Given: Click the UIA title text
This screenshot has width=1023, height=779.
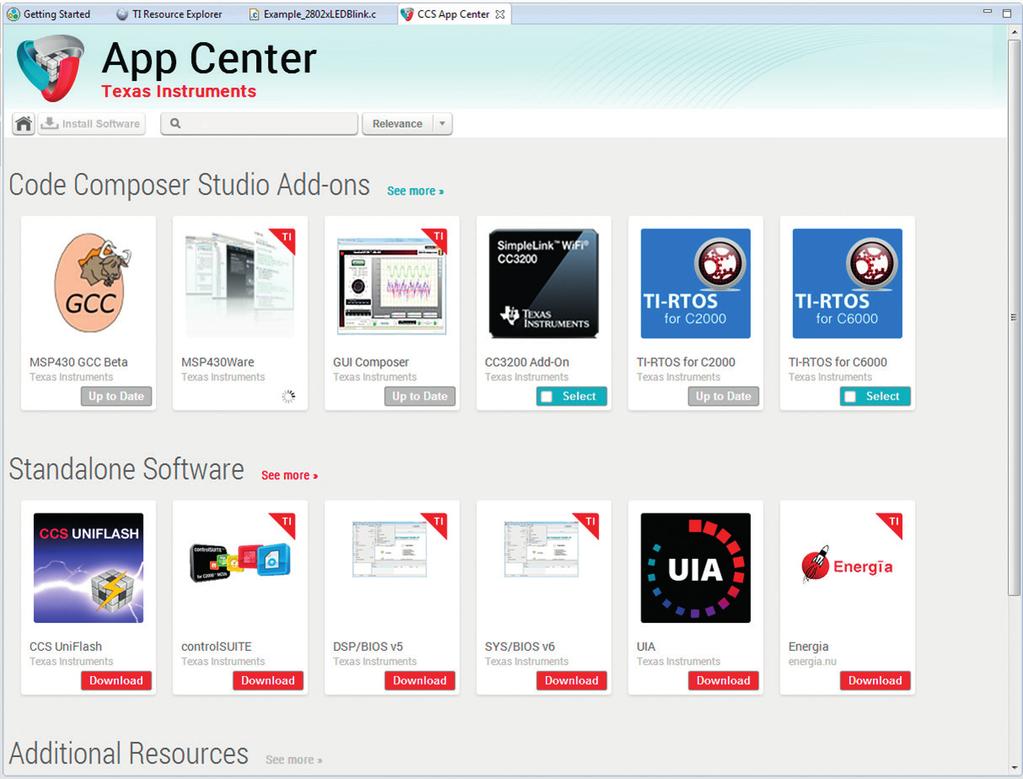Looking at the screenshot, I should click(646, 647).
